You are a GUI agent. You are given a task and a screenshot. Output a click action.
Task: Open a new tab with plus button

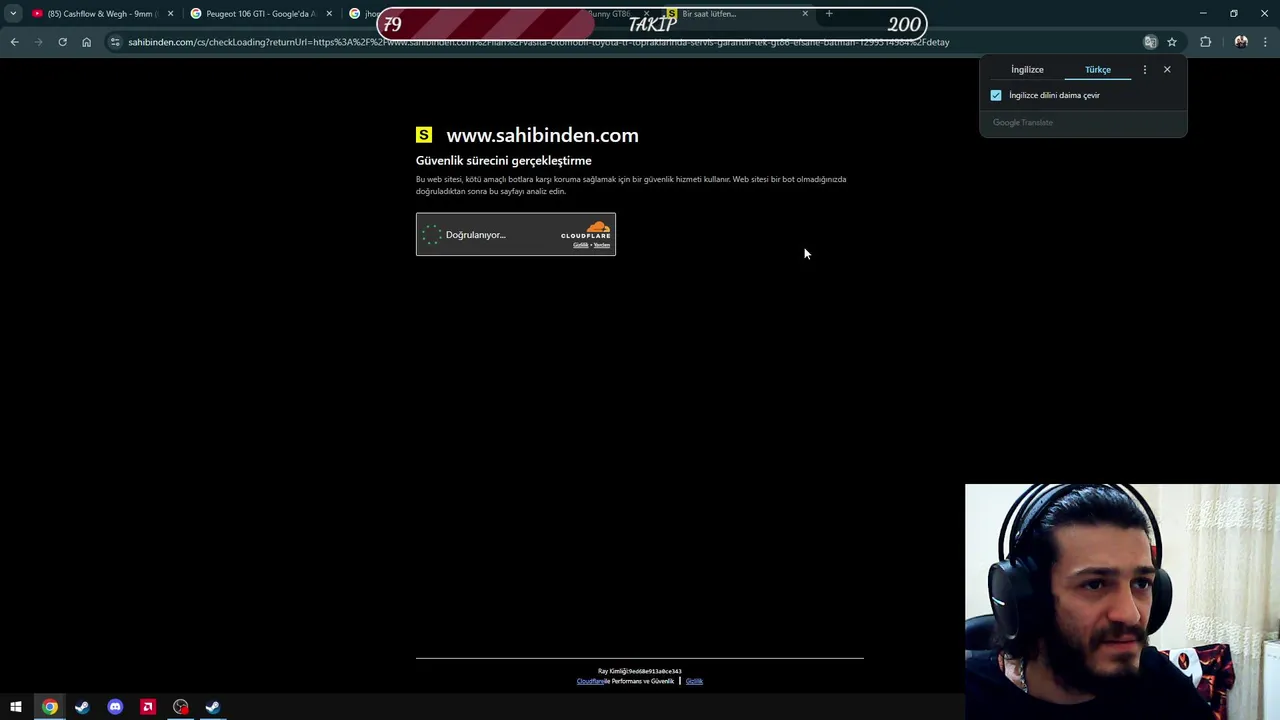829,14
